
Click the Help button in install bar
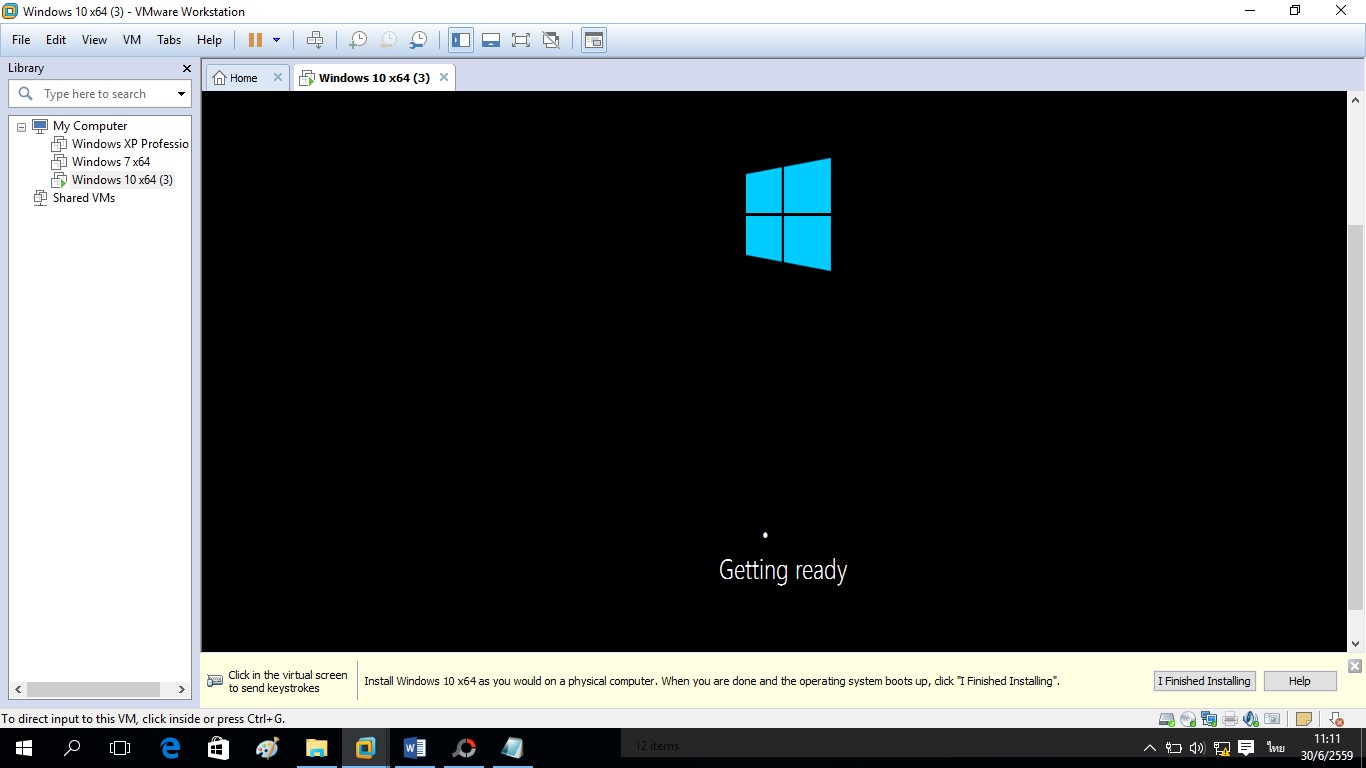1300,681
